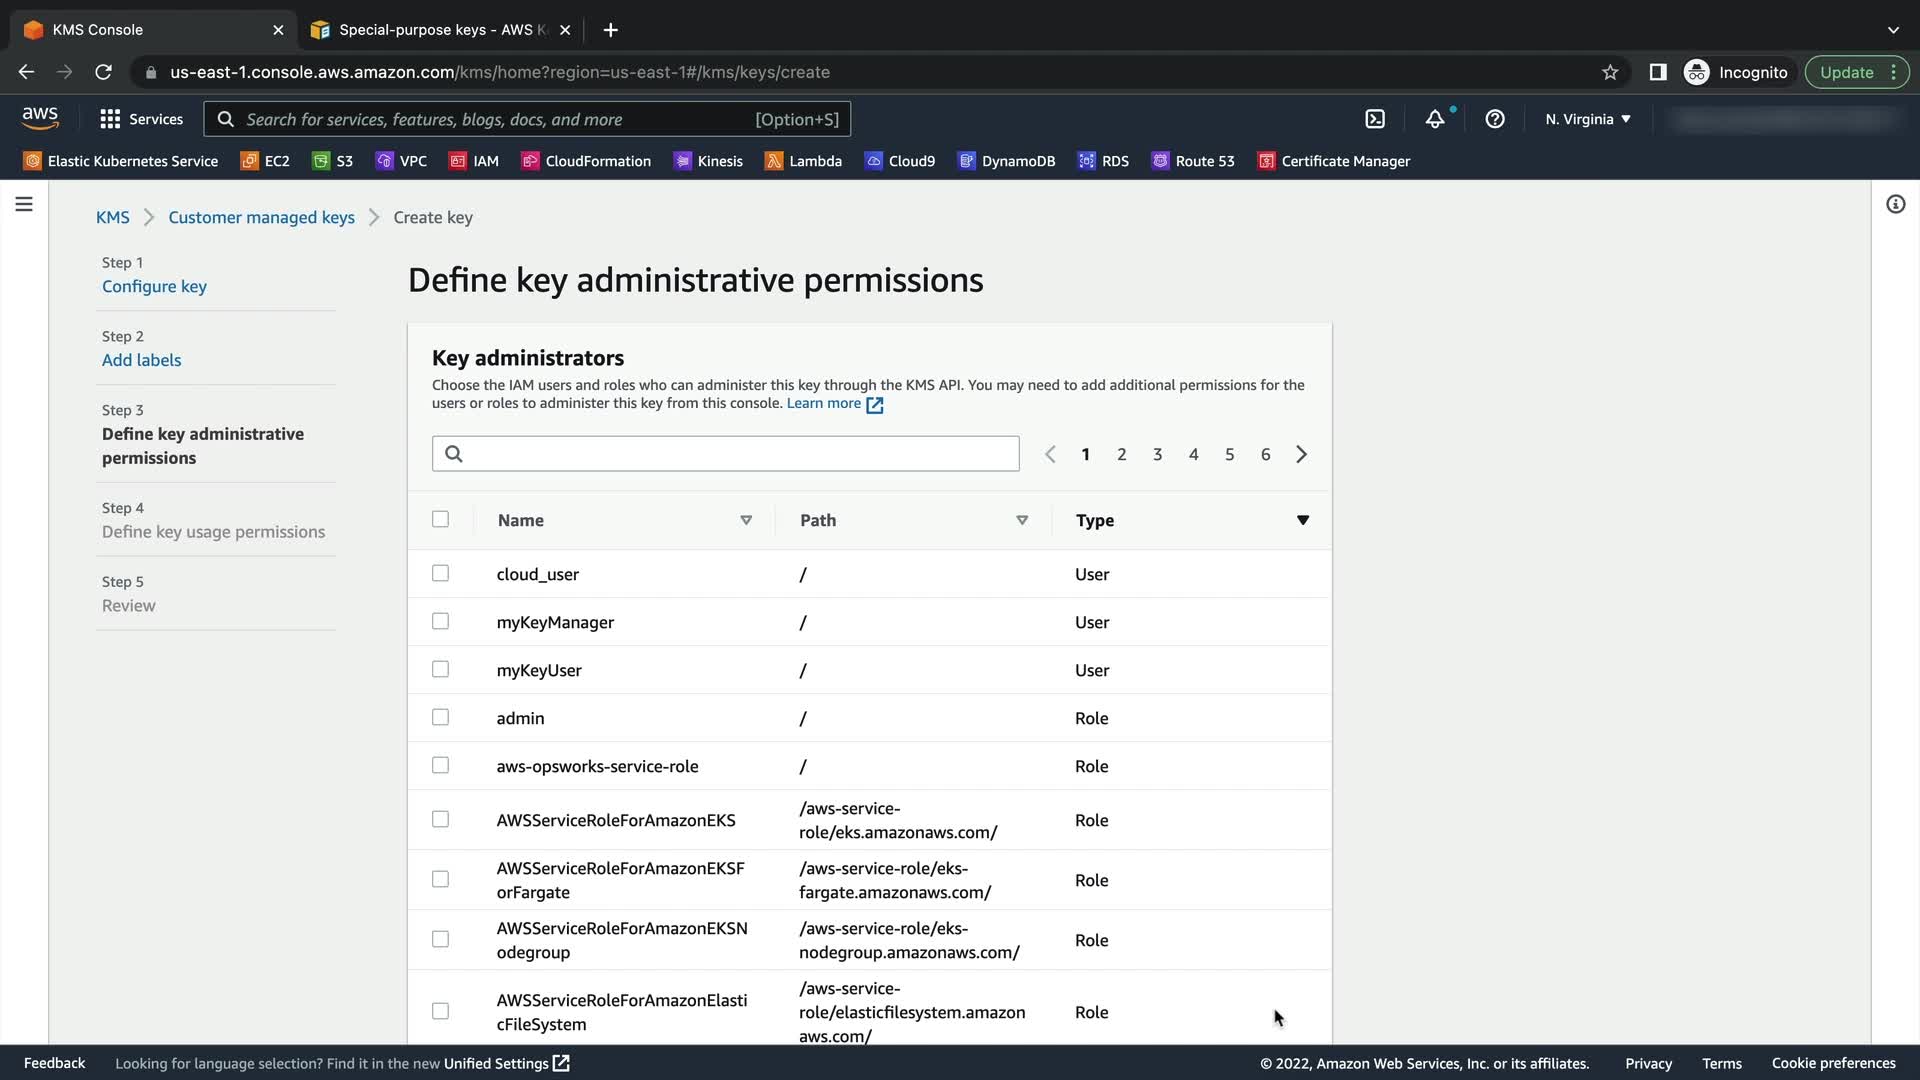Bookmark page with star icon
The width and height of the screenshot is (1920, 1080).
pos(1610,72)
